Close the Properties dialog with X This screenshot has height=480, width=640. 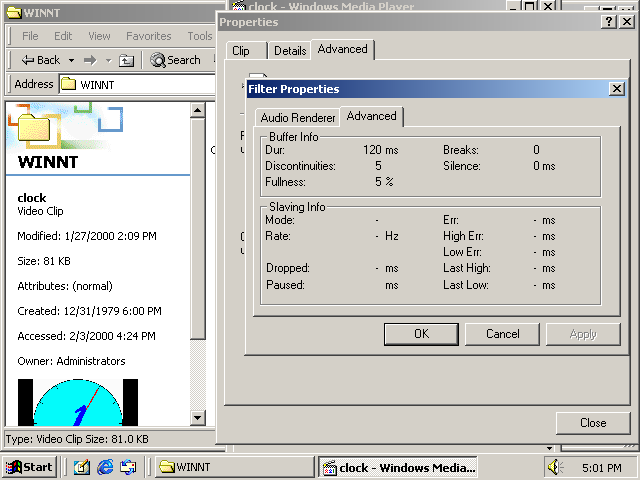click(x=627, y=22)
